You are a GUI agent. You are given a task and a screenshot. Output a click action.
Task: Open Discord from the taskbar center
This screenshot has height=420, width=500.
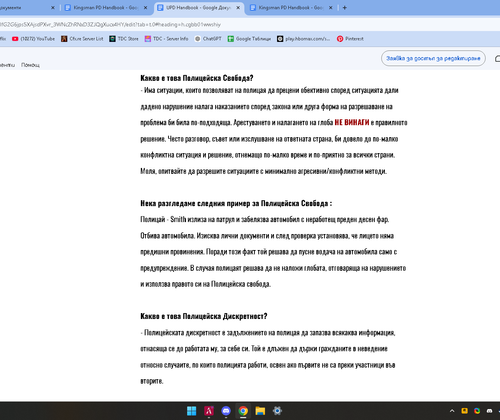(226, 411)
